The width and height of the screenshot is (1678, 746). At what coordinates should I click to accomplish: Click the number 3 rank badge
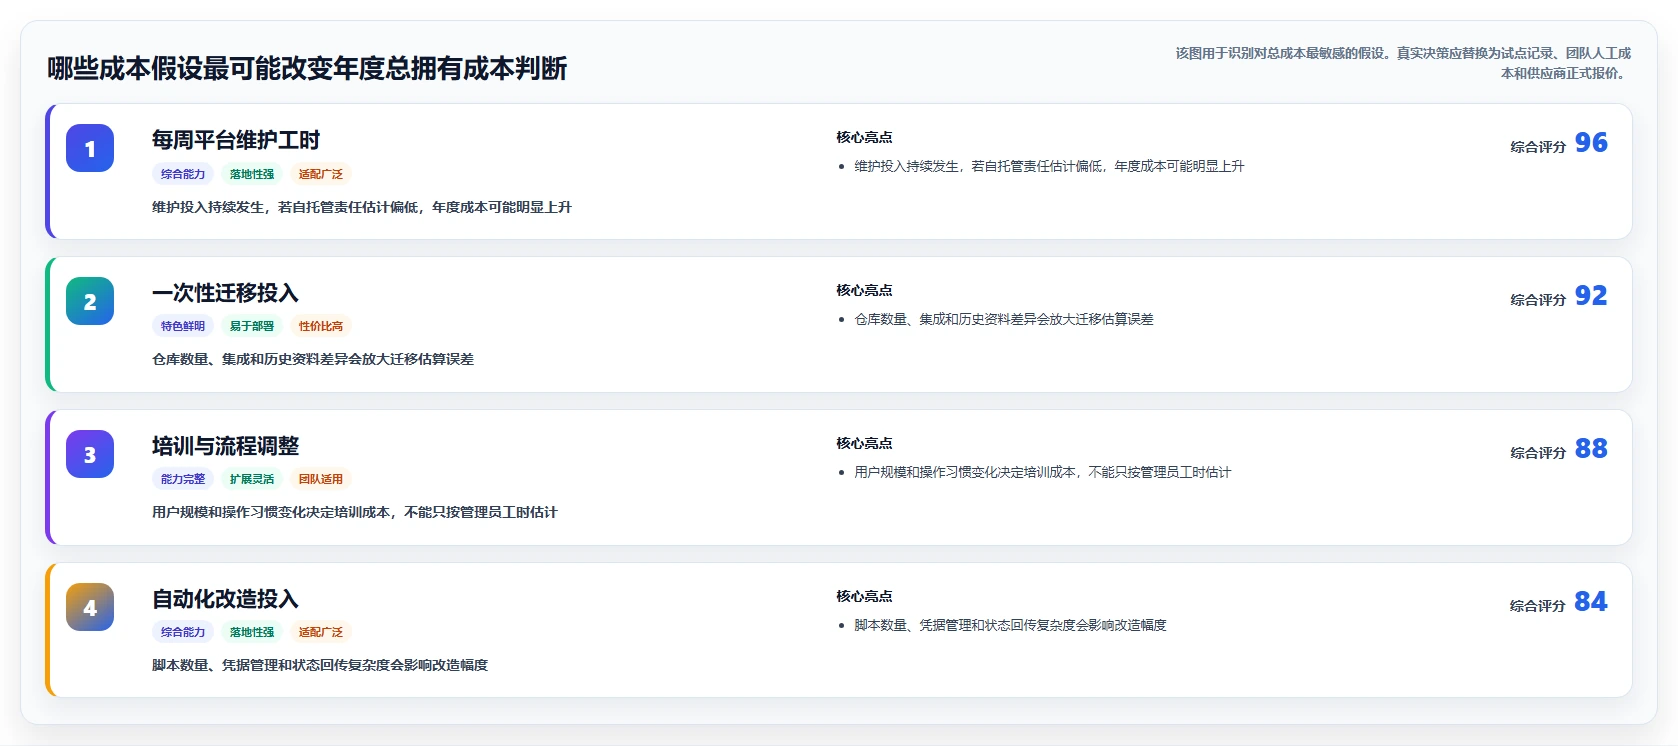[90, 454]
